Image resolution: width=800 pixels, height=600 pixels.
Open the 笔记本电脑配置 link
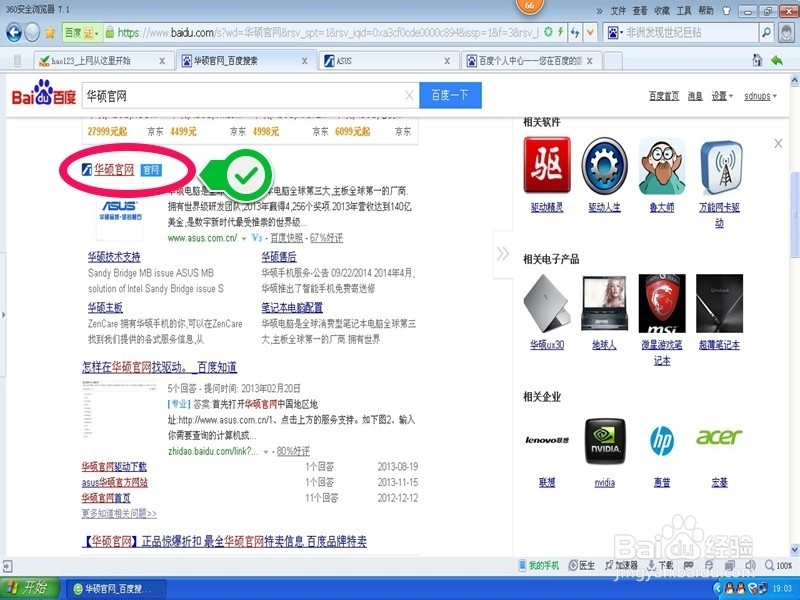coord(292,308)
